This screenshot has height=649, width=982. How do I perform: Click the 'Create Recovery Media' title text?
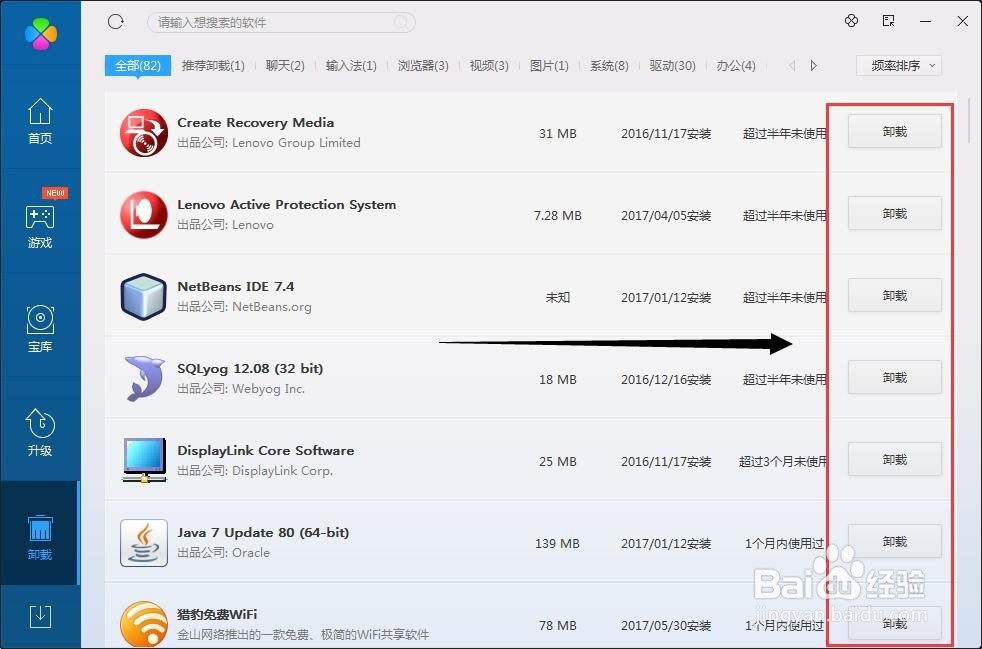pos(256,122)
